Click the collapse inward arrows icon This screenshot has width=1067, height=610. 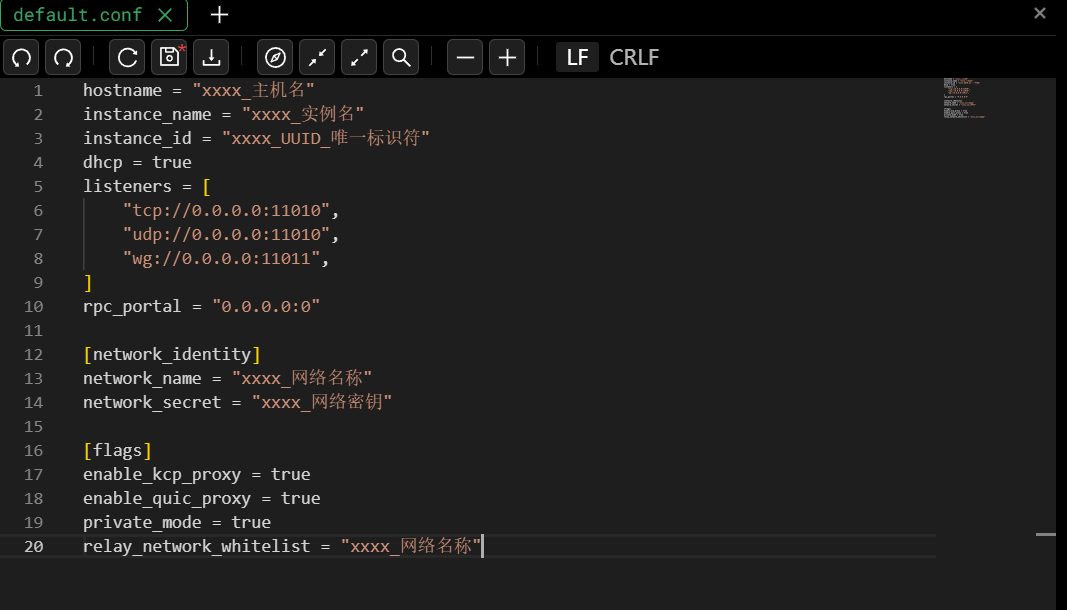[x=317, y=58]
